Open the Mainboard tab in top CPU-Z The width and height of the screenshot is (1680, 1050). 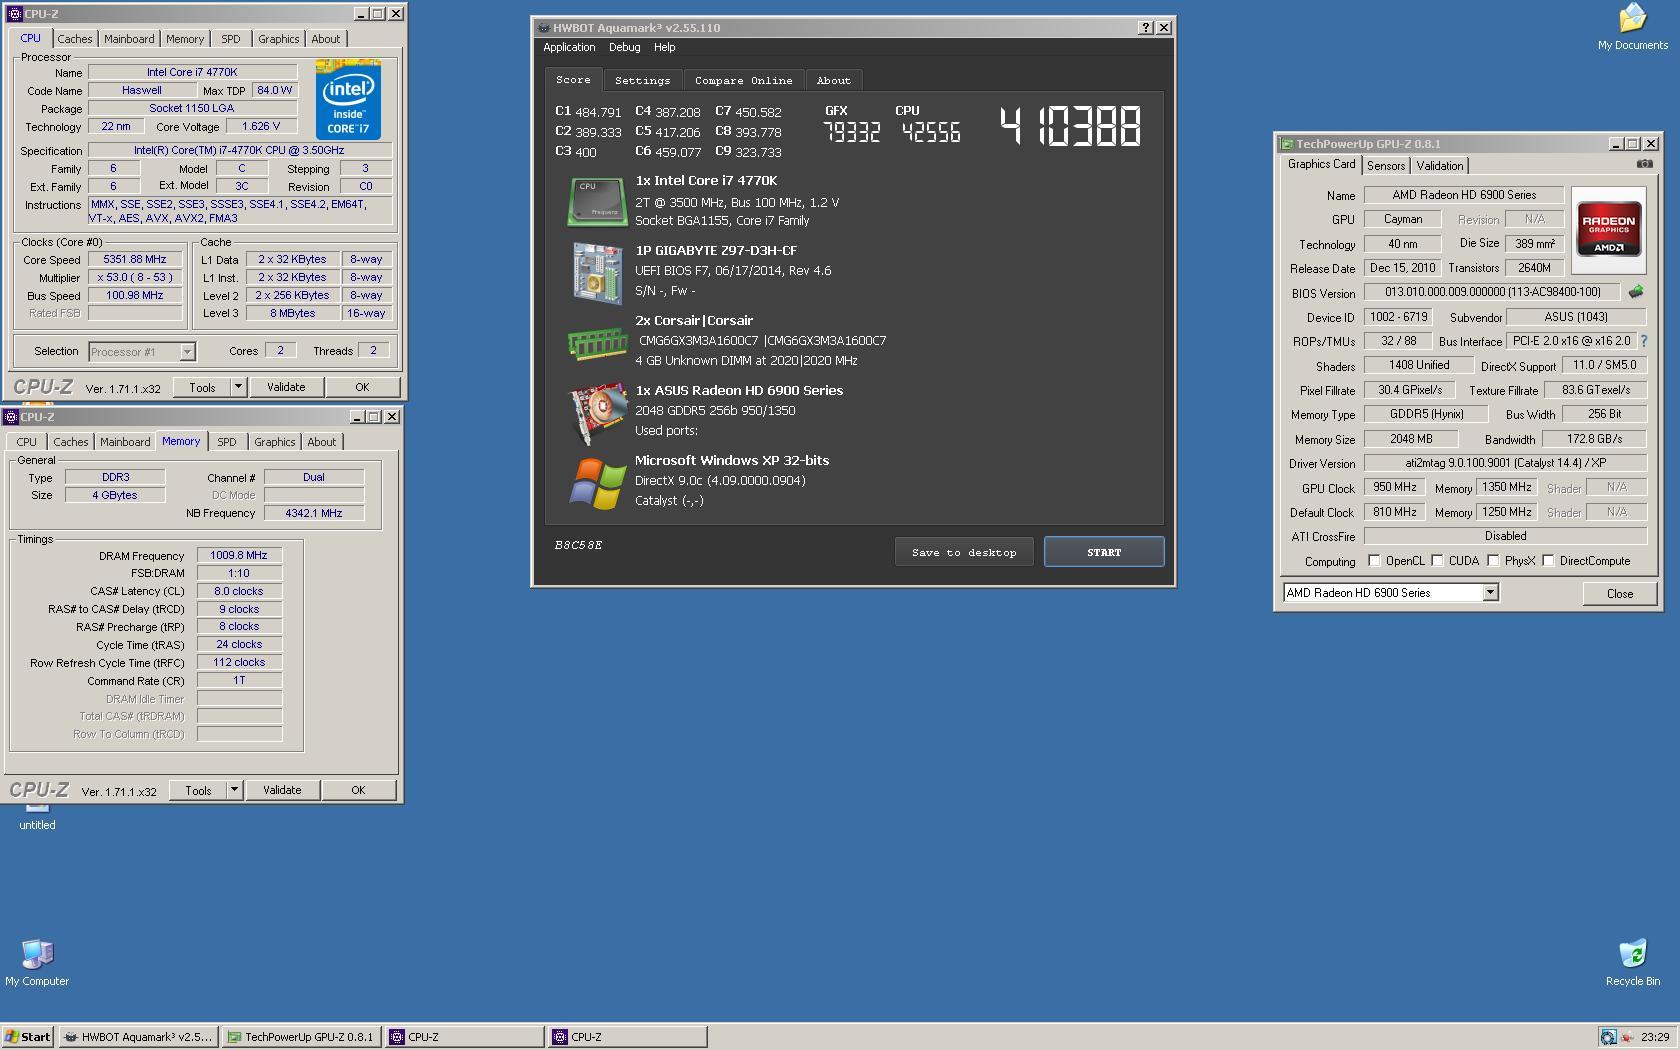click(129, 39)
